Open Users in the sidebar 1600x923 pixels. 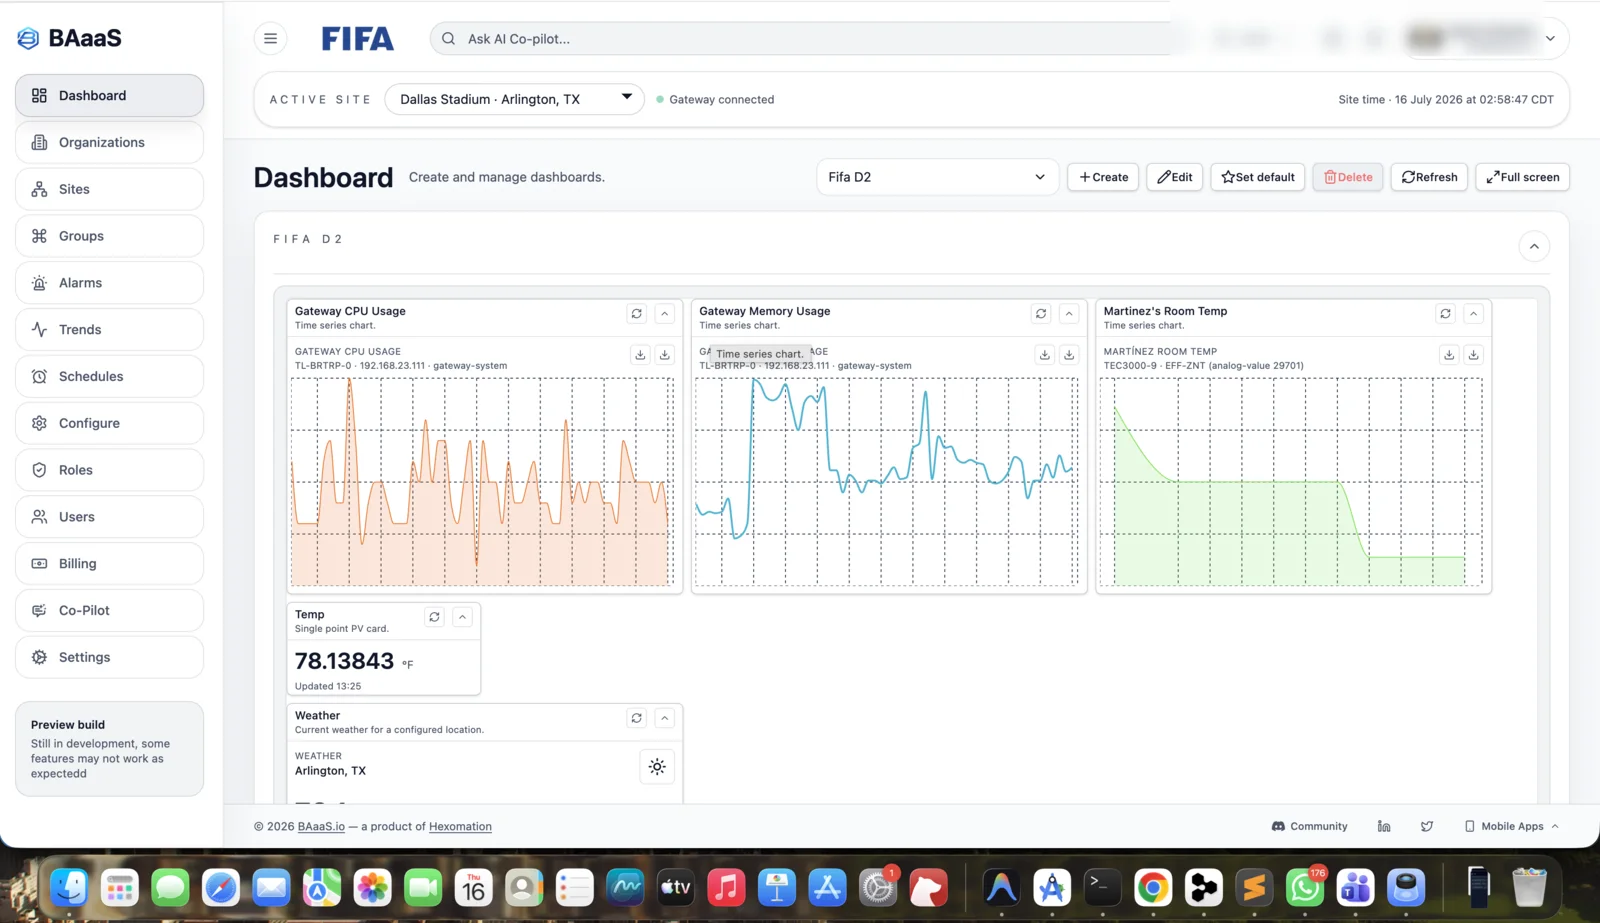tap(109, 517)
